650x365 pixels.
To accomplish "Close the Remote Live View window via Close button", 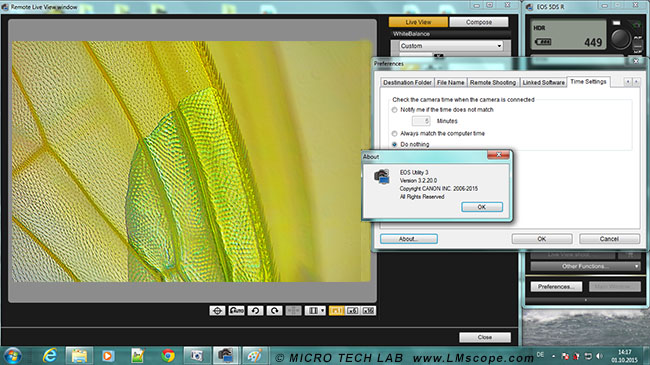I will pyautogui.click(x=485, y=337).
